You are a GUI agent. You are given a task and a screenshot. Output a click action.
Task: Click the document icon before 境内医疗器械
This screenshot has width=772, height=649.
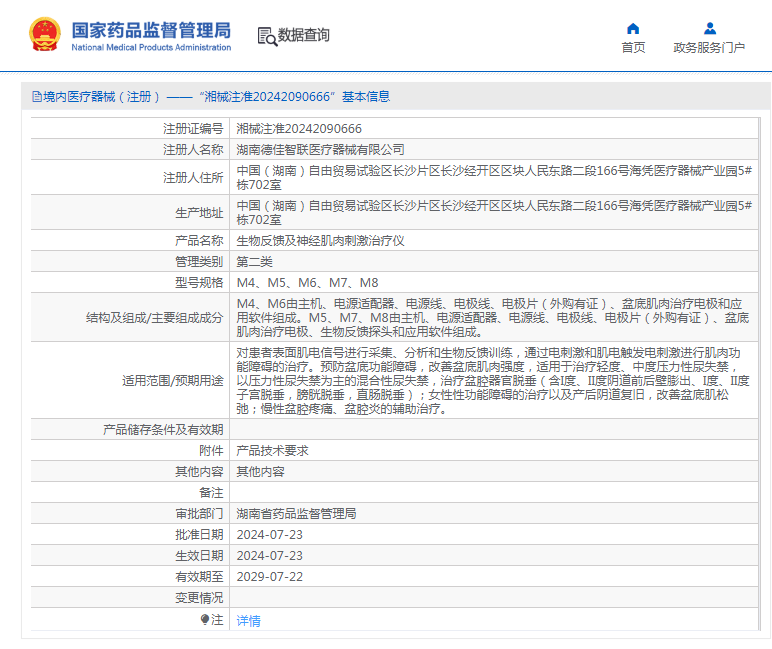[x=37, y=97]
